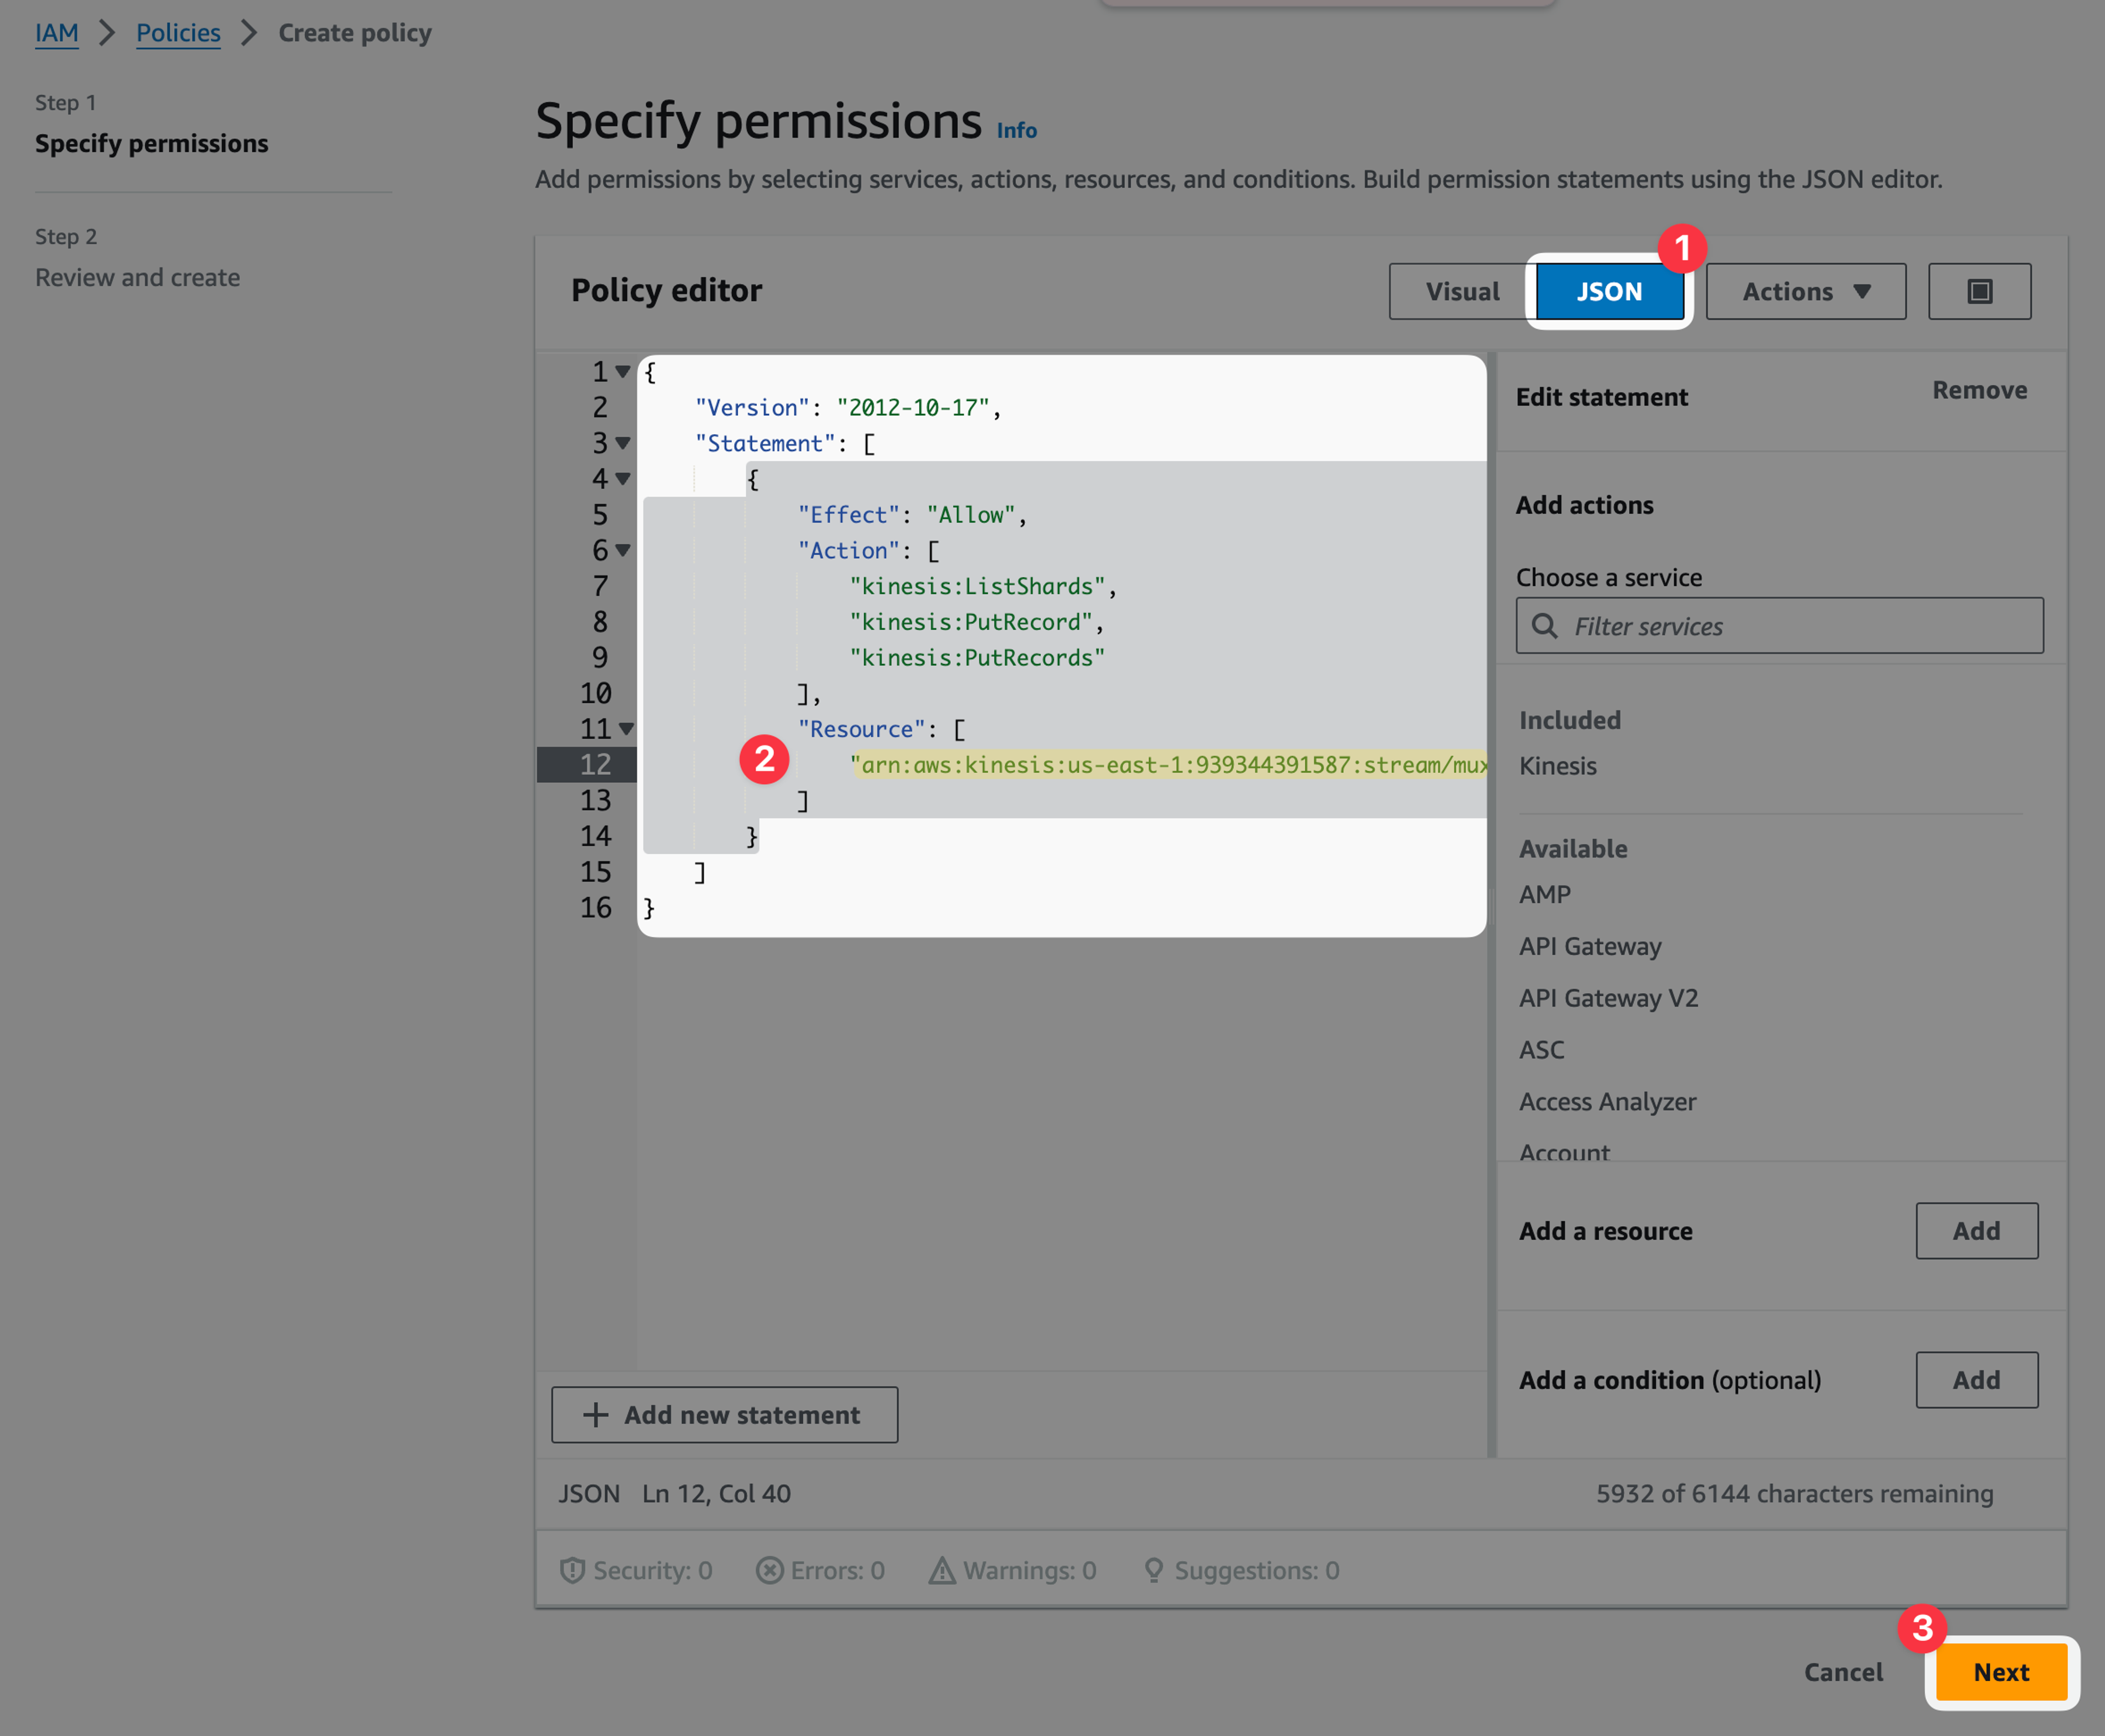Click the vertical divider beside the code editor
The height and width of the screenshot is (1736, 2105).
click(x=1492, y=904)
